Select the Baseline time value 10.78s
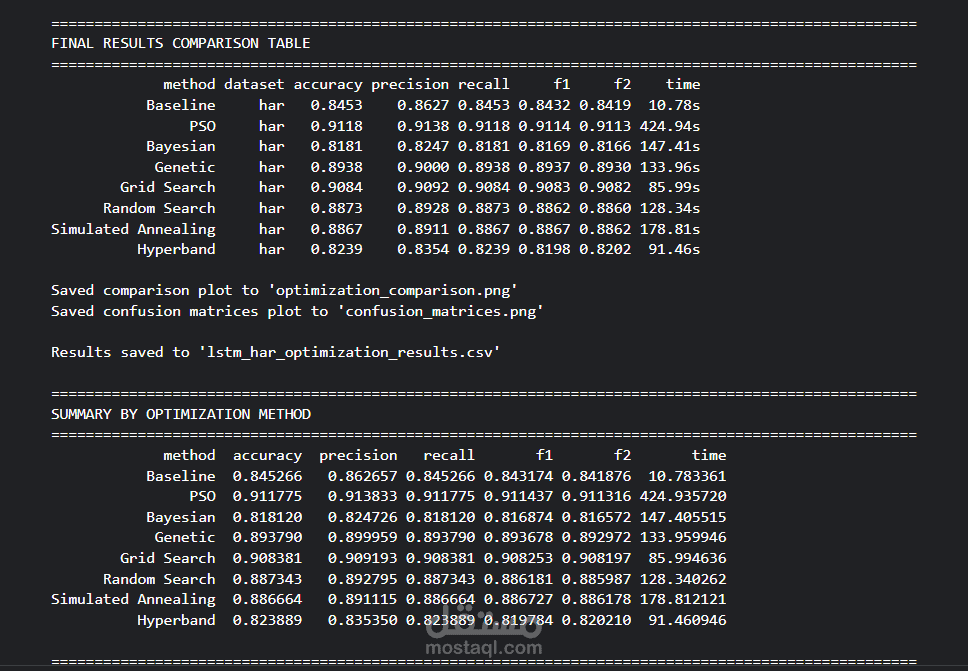This screenshot has height=671, width=968. [673, 105]
